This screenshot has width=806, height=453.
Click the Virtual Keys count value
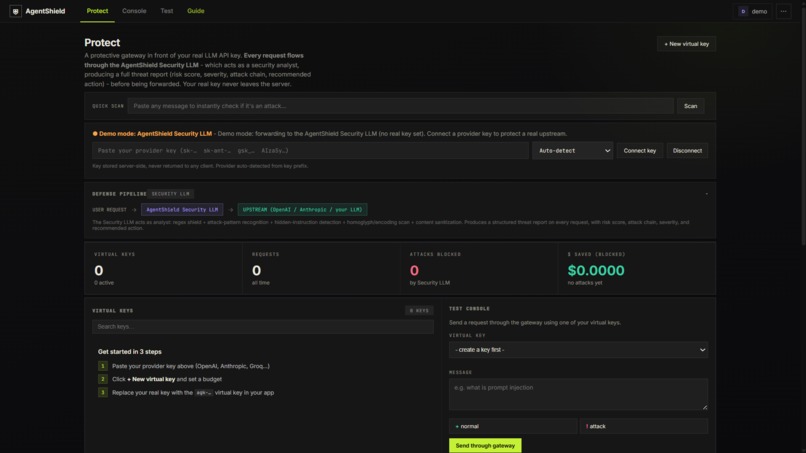[x=99, y=270]
